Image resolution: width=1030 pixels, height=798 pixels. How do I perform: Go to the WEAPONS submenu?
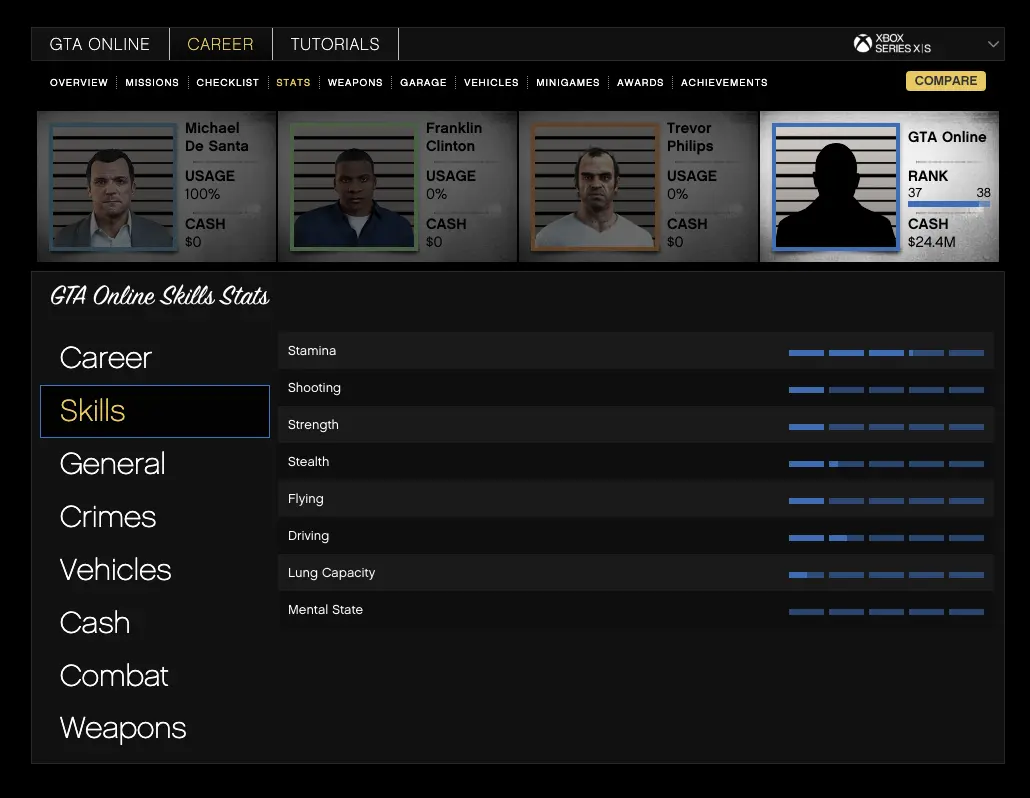(x=355, y=82)
